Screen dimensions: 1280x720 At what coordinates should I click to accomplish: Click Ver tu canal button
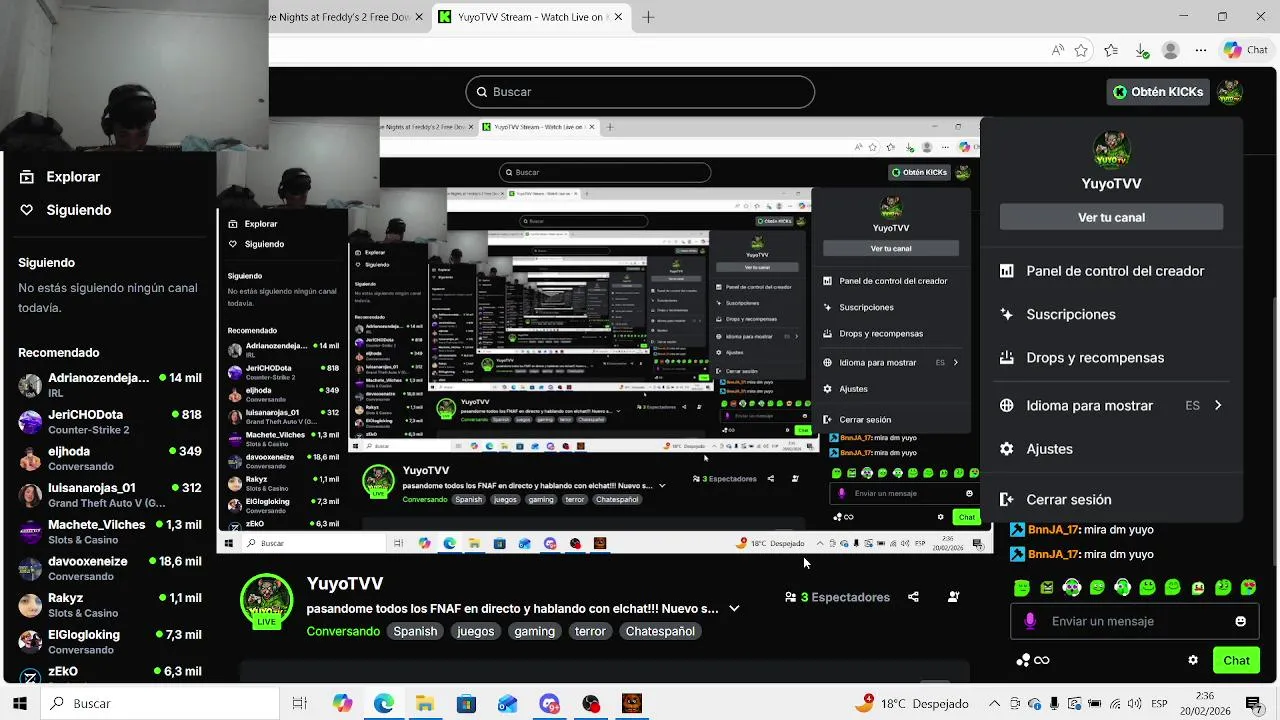tap(1111, 217)
